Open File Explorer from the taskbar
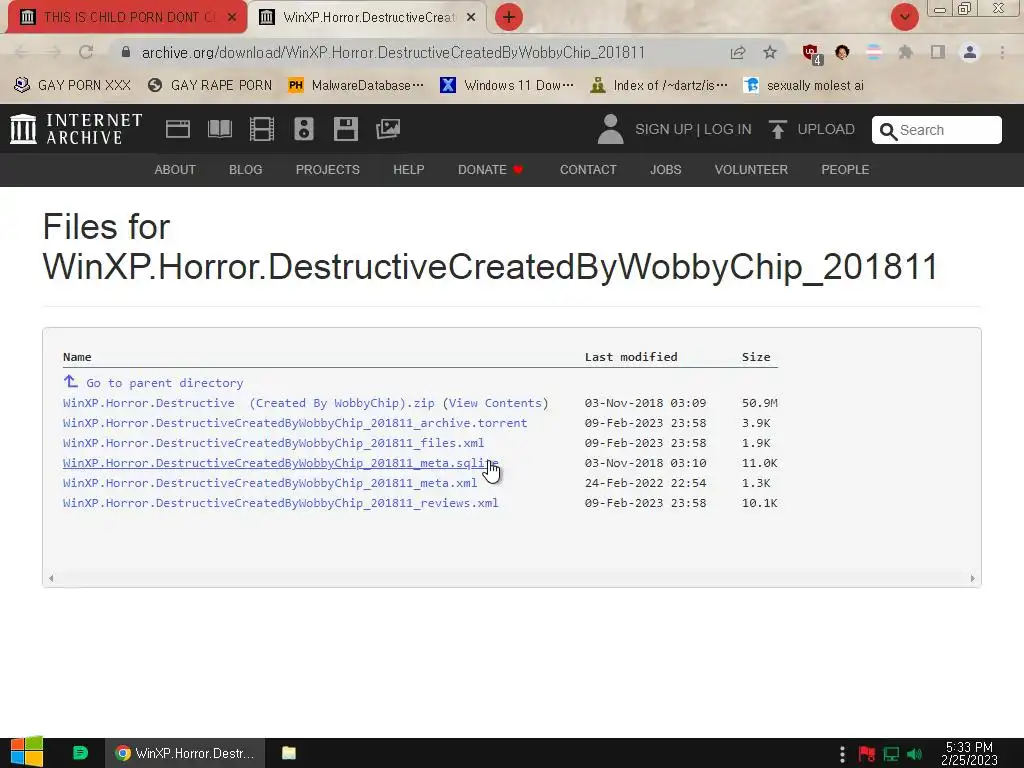The width and height of the screenshot is (1024, 768). [x=289, y=753]
